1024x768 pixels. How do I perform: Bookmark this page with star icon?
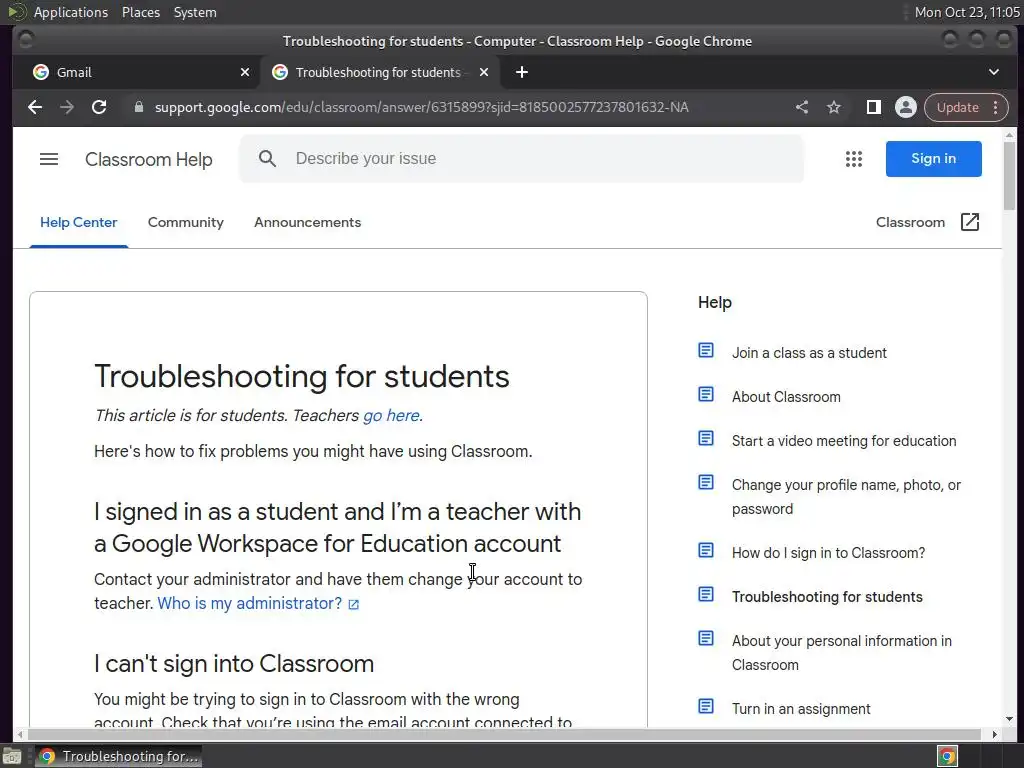pyautogui.click(x=834, y=107)
